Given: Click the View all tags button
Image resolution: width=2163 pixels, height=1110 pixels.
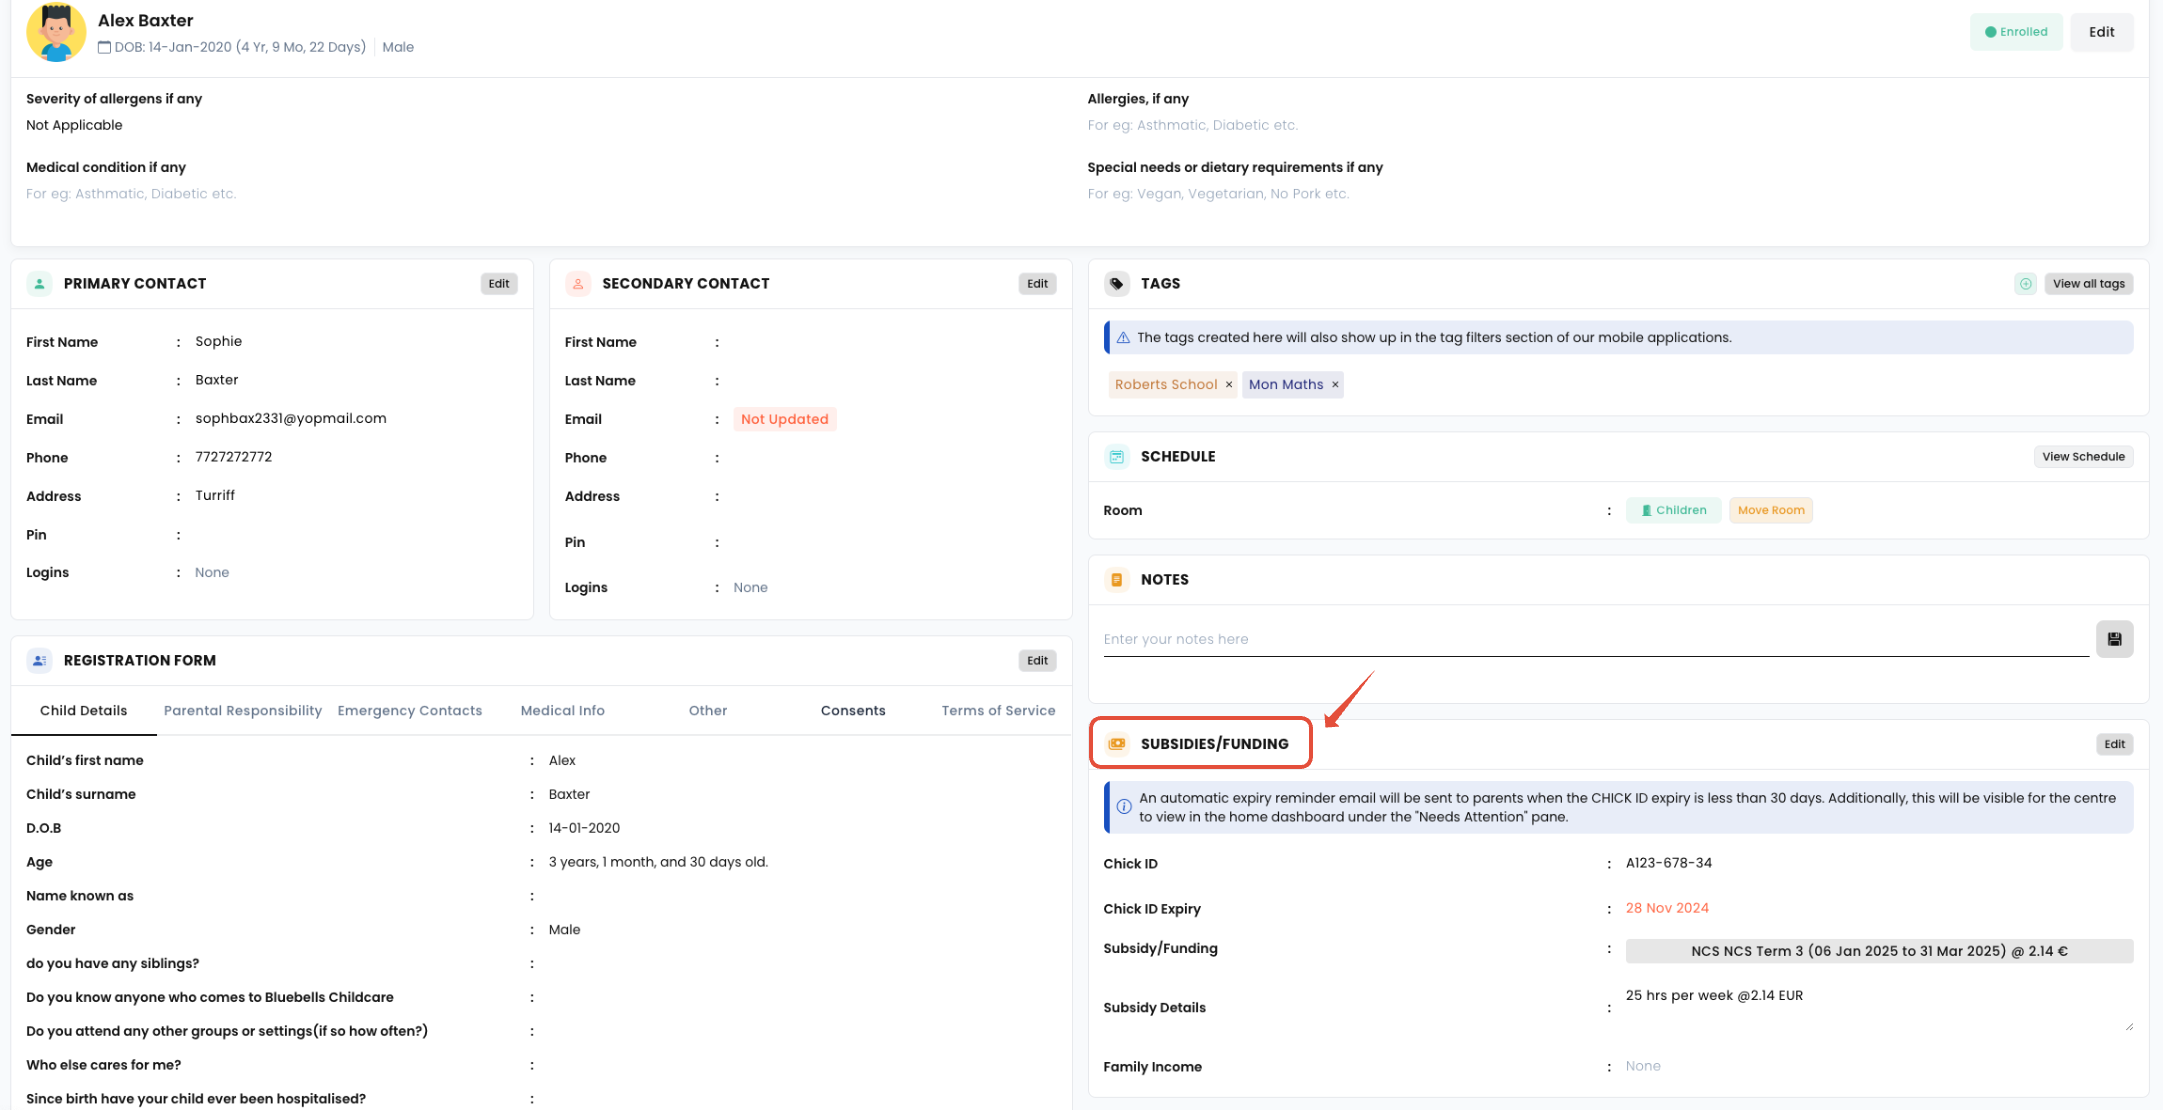Looking at the screenshot, I should click(x=2088, y=284).
